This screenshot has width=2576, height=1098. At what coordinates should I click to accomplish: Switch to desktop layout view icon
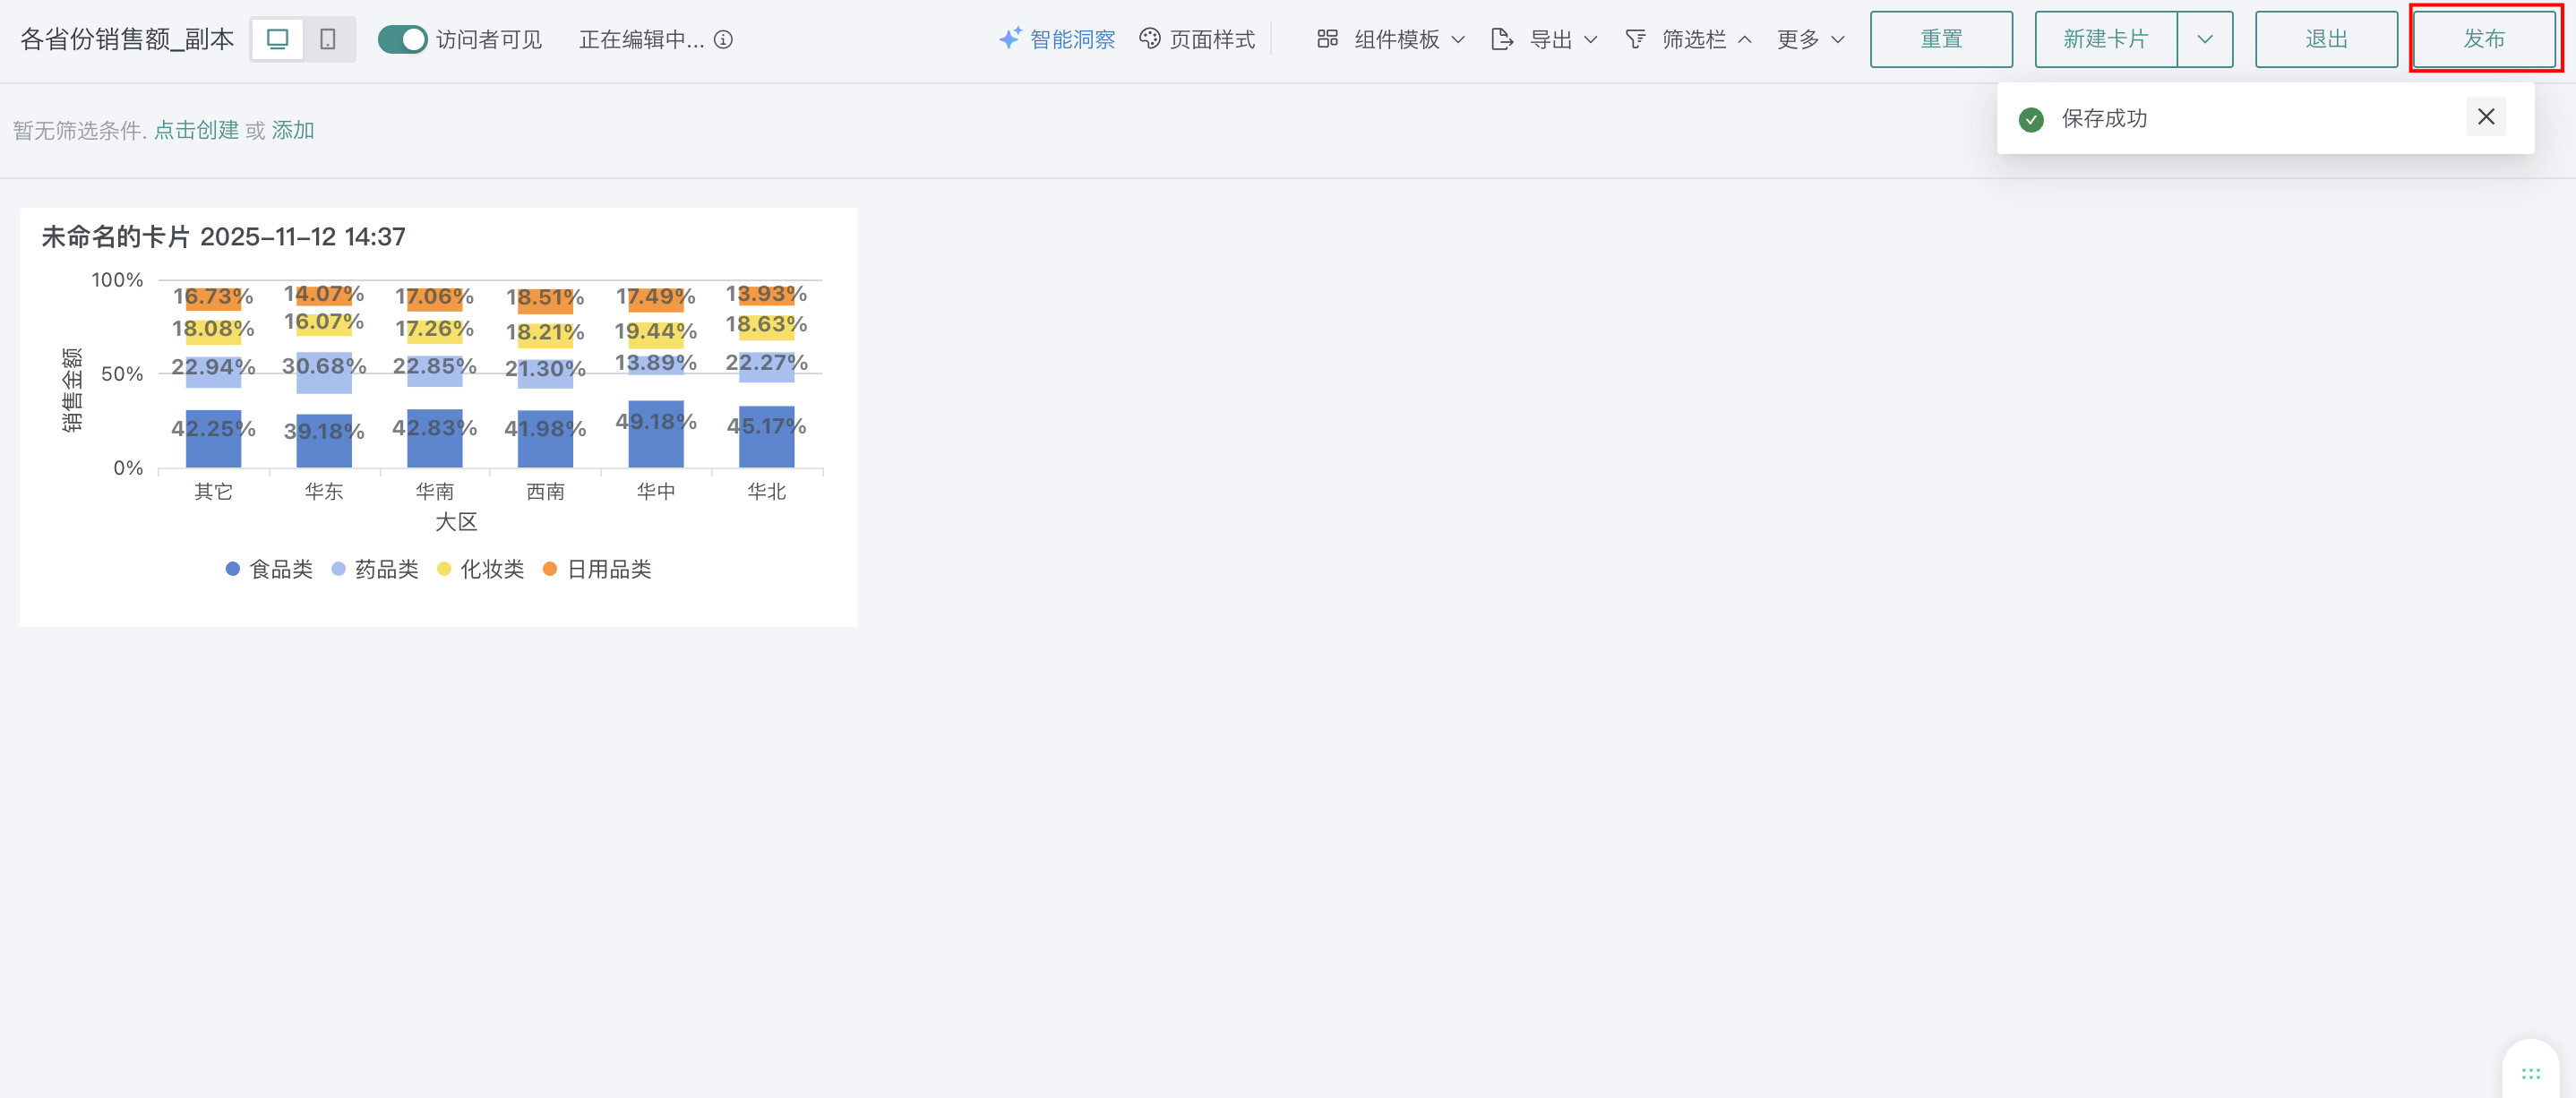[x=277, y=39]
